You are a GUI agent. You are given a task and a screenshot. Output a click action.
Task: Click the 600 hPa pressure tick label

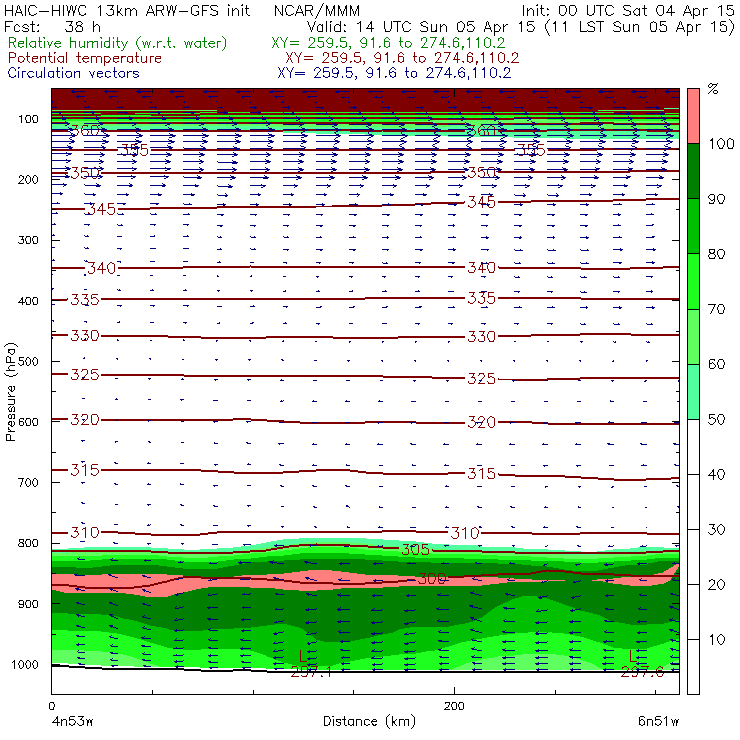pyautogui.click(x=28, y=421)
